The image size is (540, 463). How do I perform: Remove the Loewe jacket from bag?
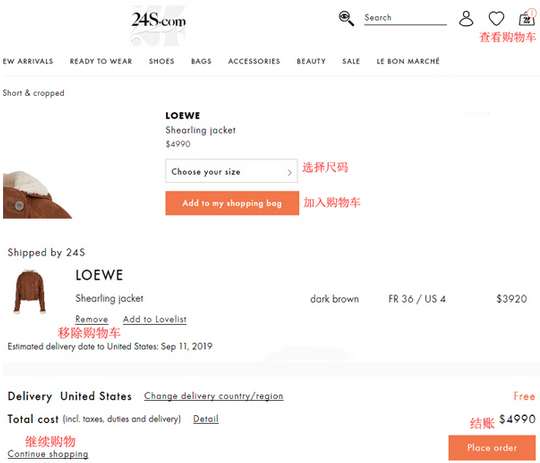coord(92,319)
